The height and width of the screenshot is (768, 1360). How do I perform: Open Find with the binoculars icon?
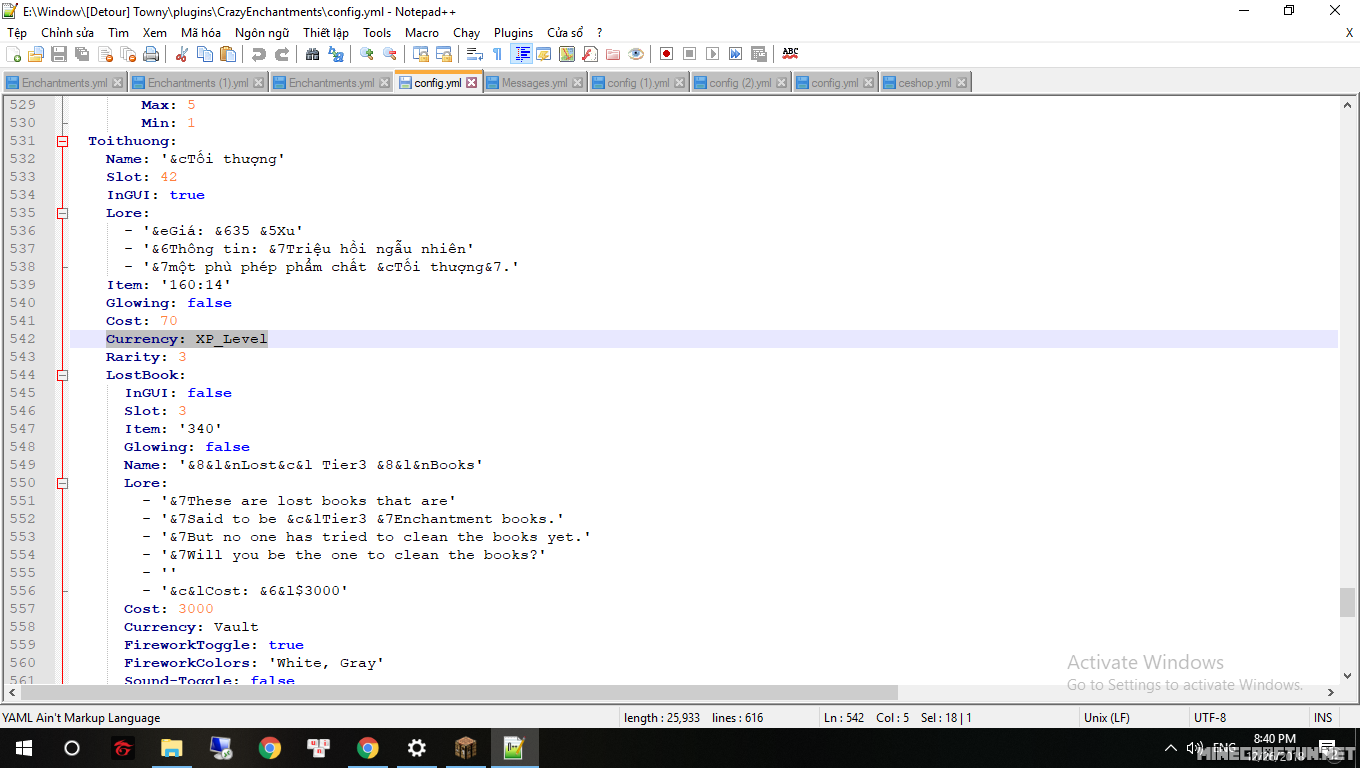click(313, 54)
